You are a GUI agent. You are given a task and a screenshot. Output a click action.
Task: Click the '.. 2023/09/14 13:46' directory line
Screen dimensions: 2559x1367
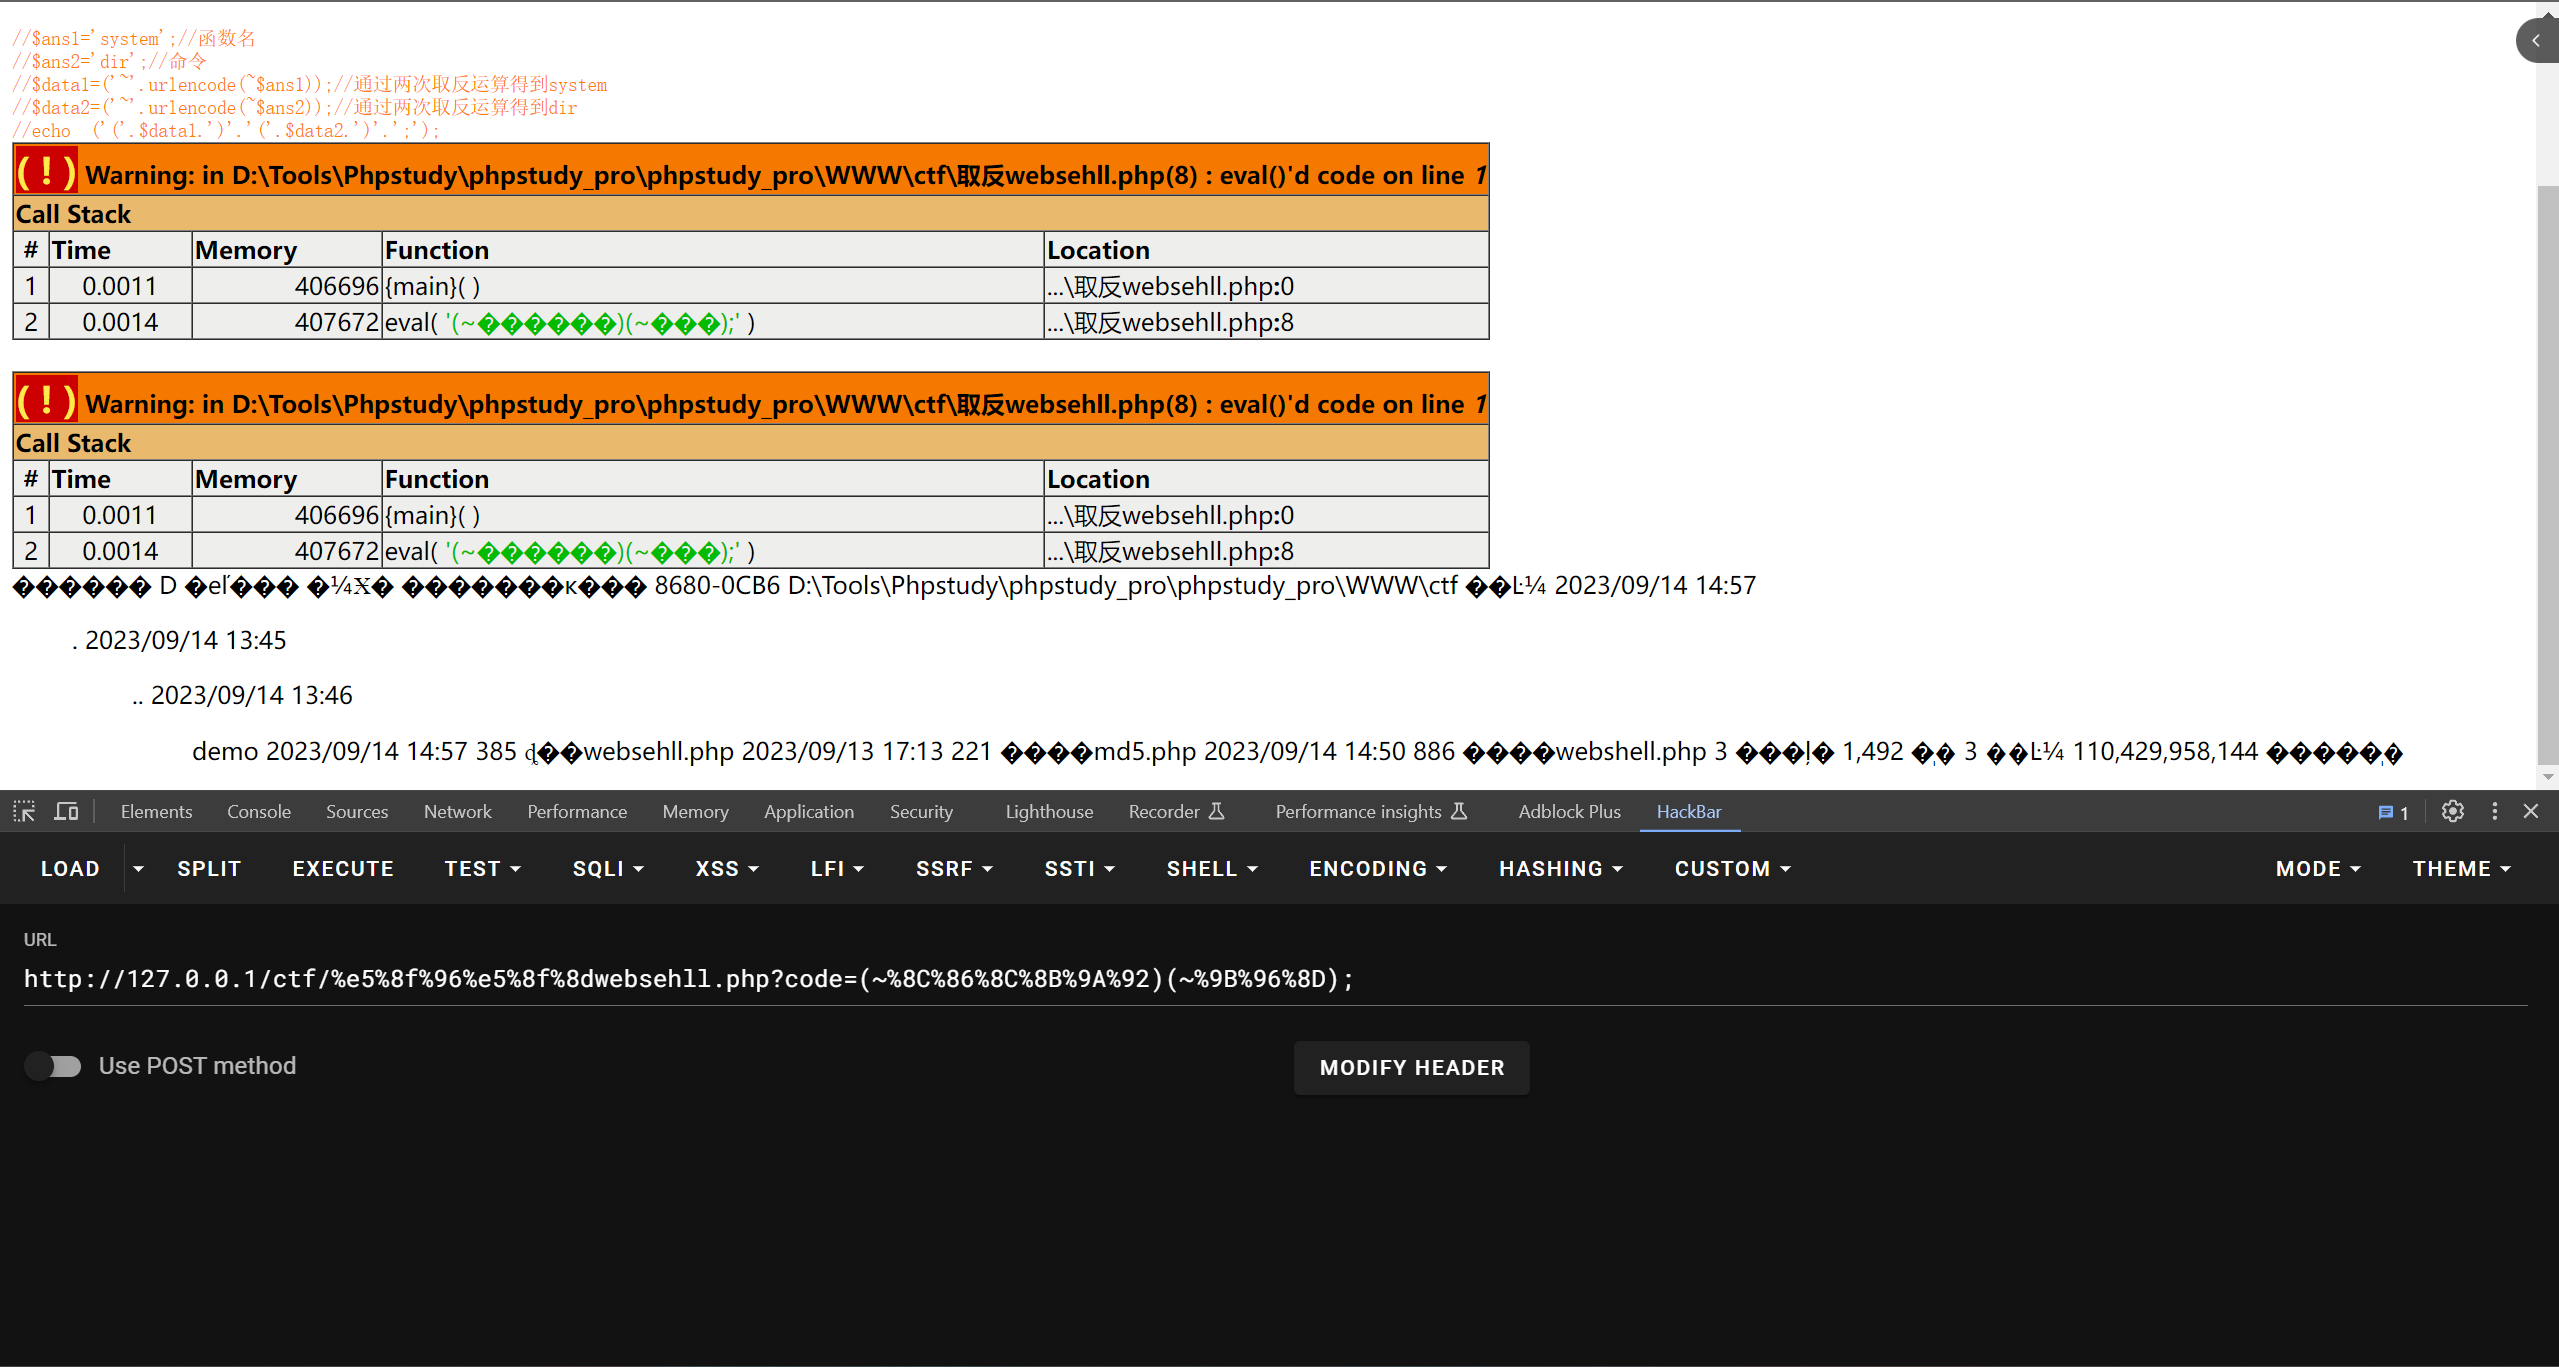click(x=242, y=695)
